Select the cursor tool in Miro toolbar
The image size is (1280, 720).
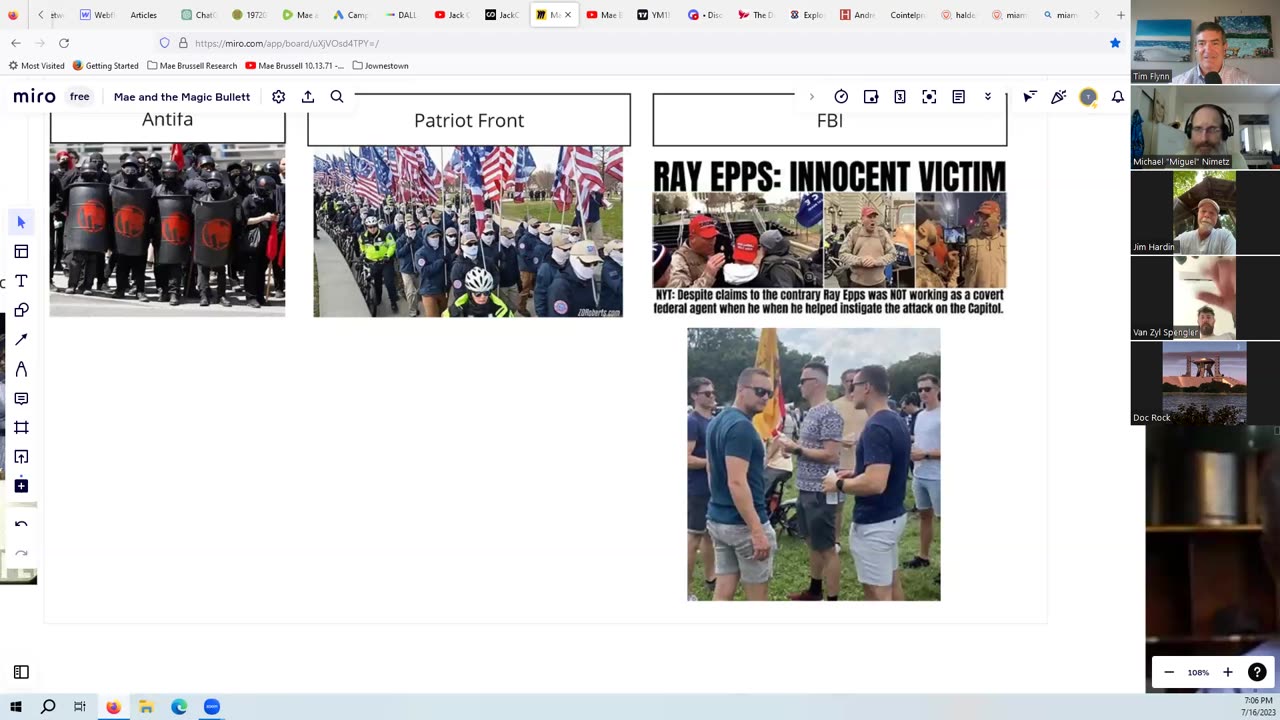tap(21, 222)
